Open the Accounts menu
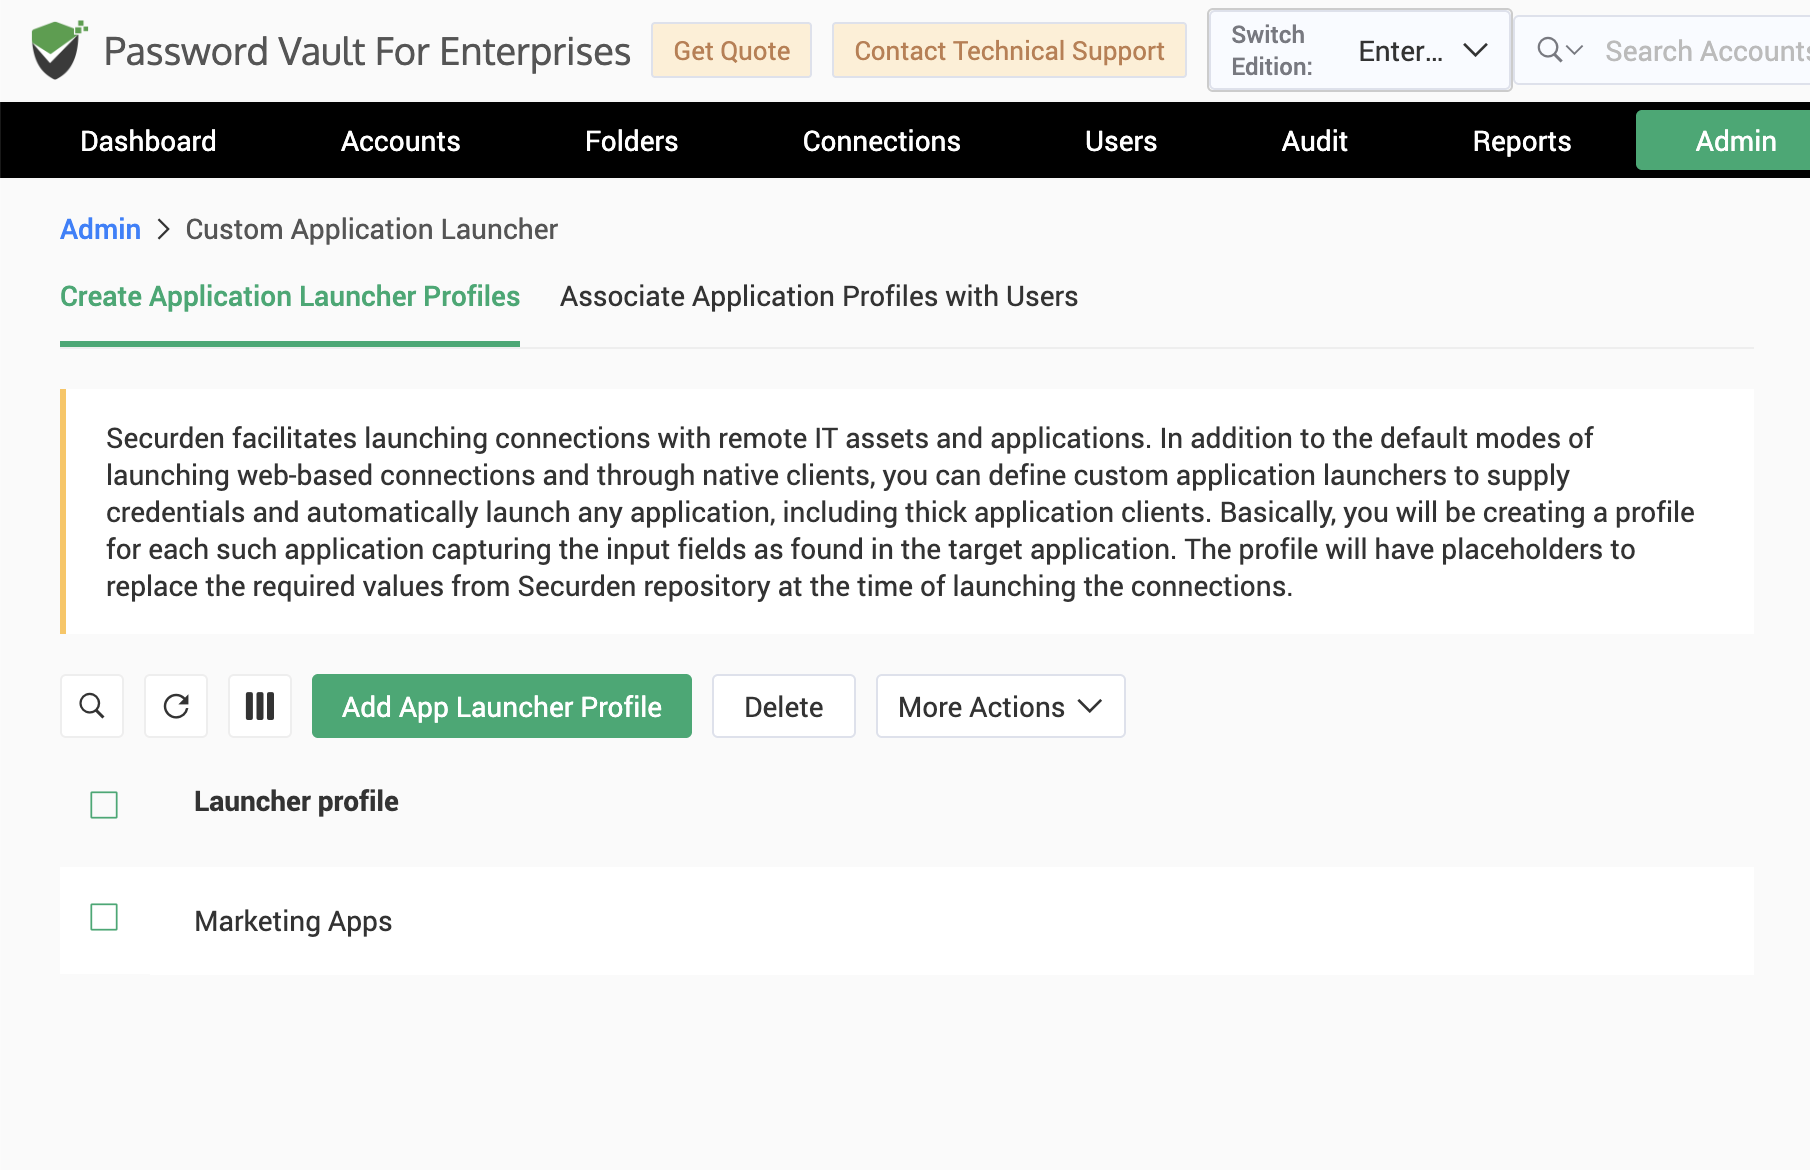The width and height of the screenshot is (1810, 1170). [x=401, y=141]
